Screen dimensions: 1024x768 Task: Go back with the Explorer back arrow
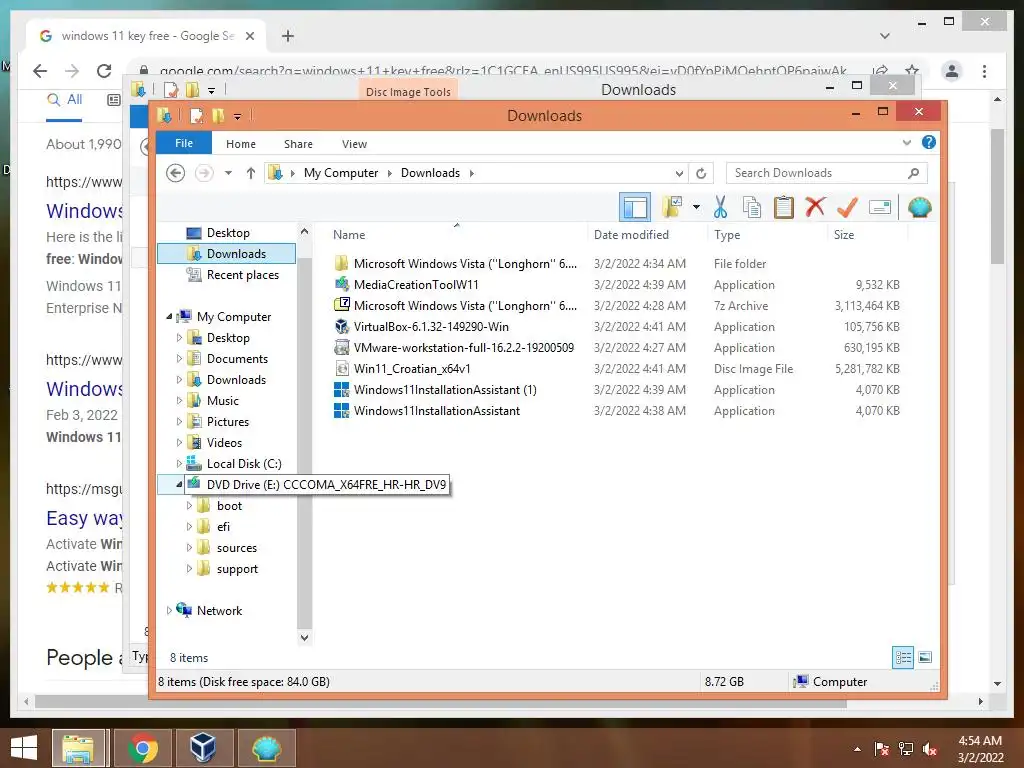point(175,173)
